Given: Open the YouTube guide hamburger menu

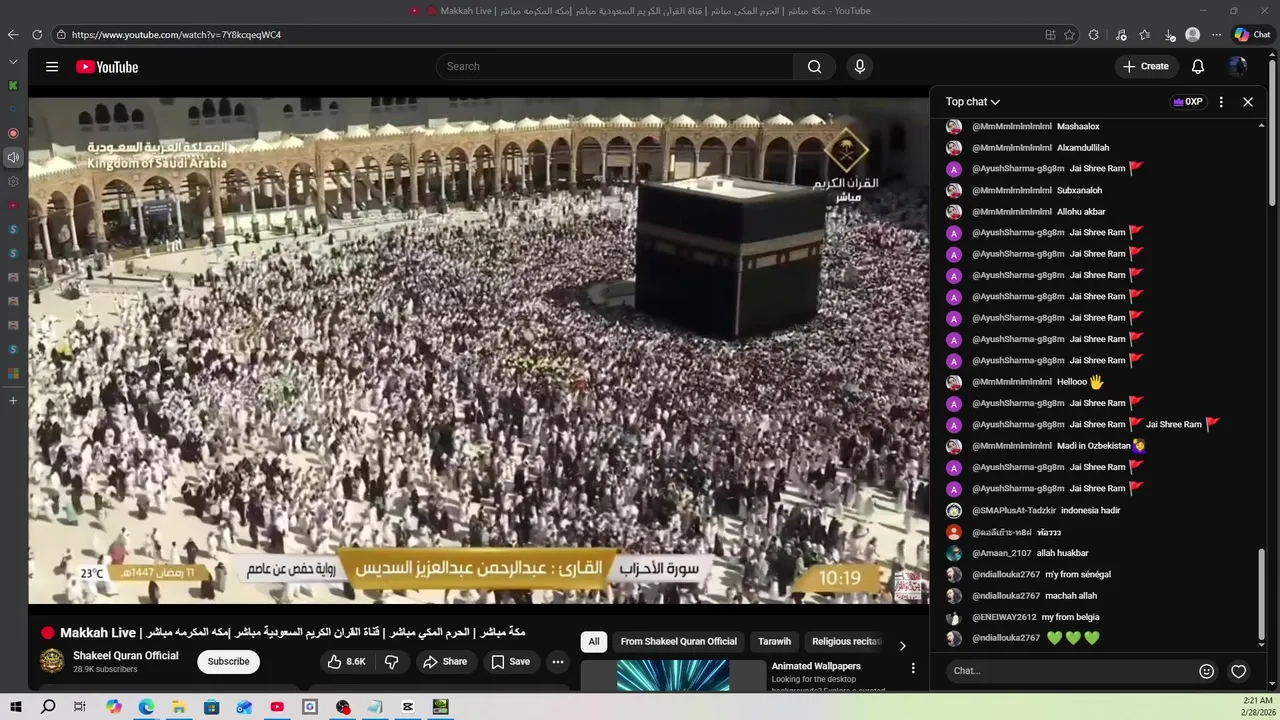Looking at the screenshot, I should point(52,67).
